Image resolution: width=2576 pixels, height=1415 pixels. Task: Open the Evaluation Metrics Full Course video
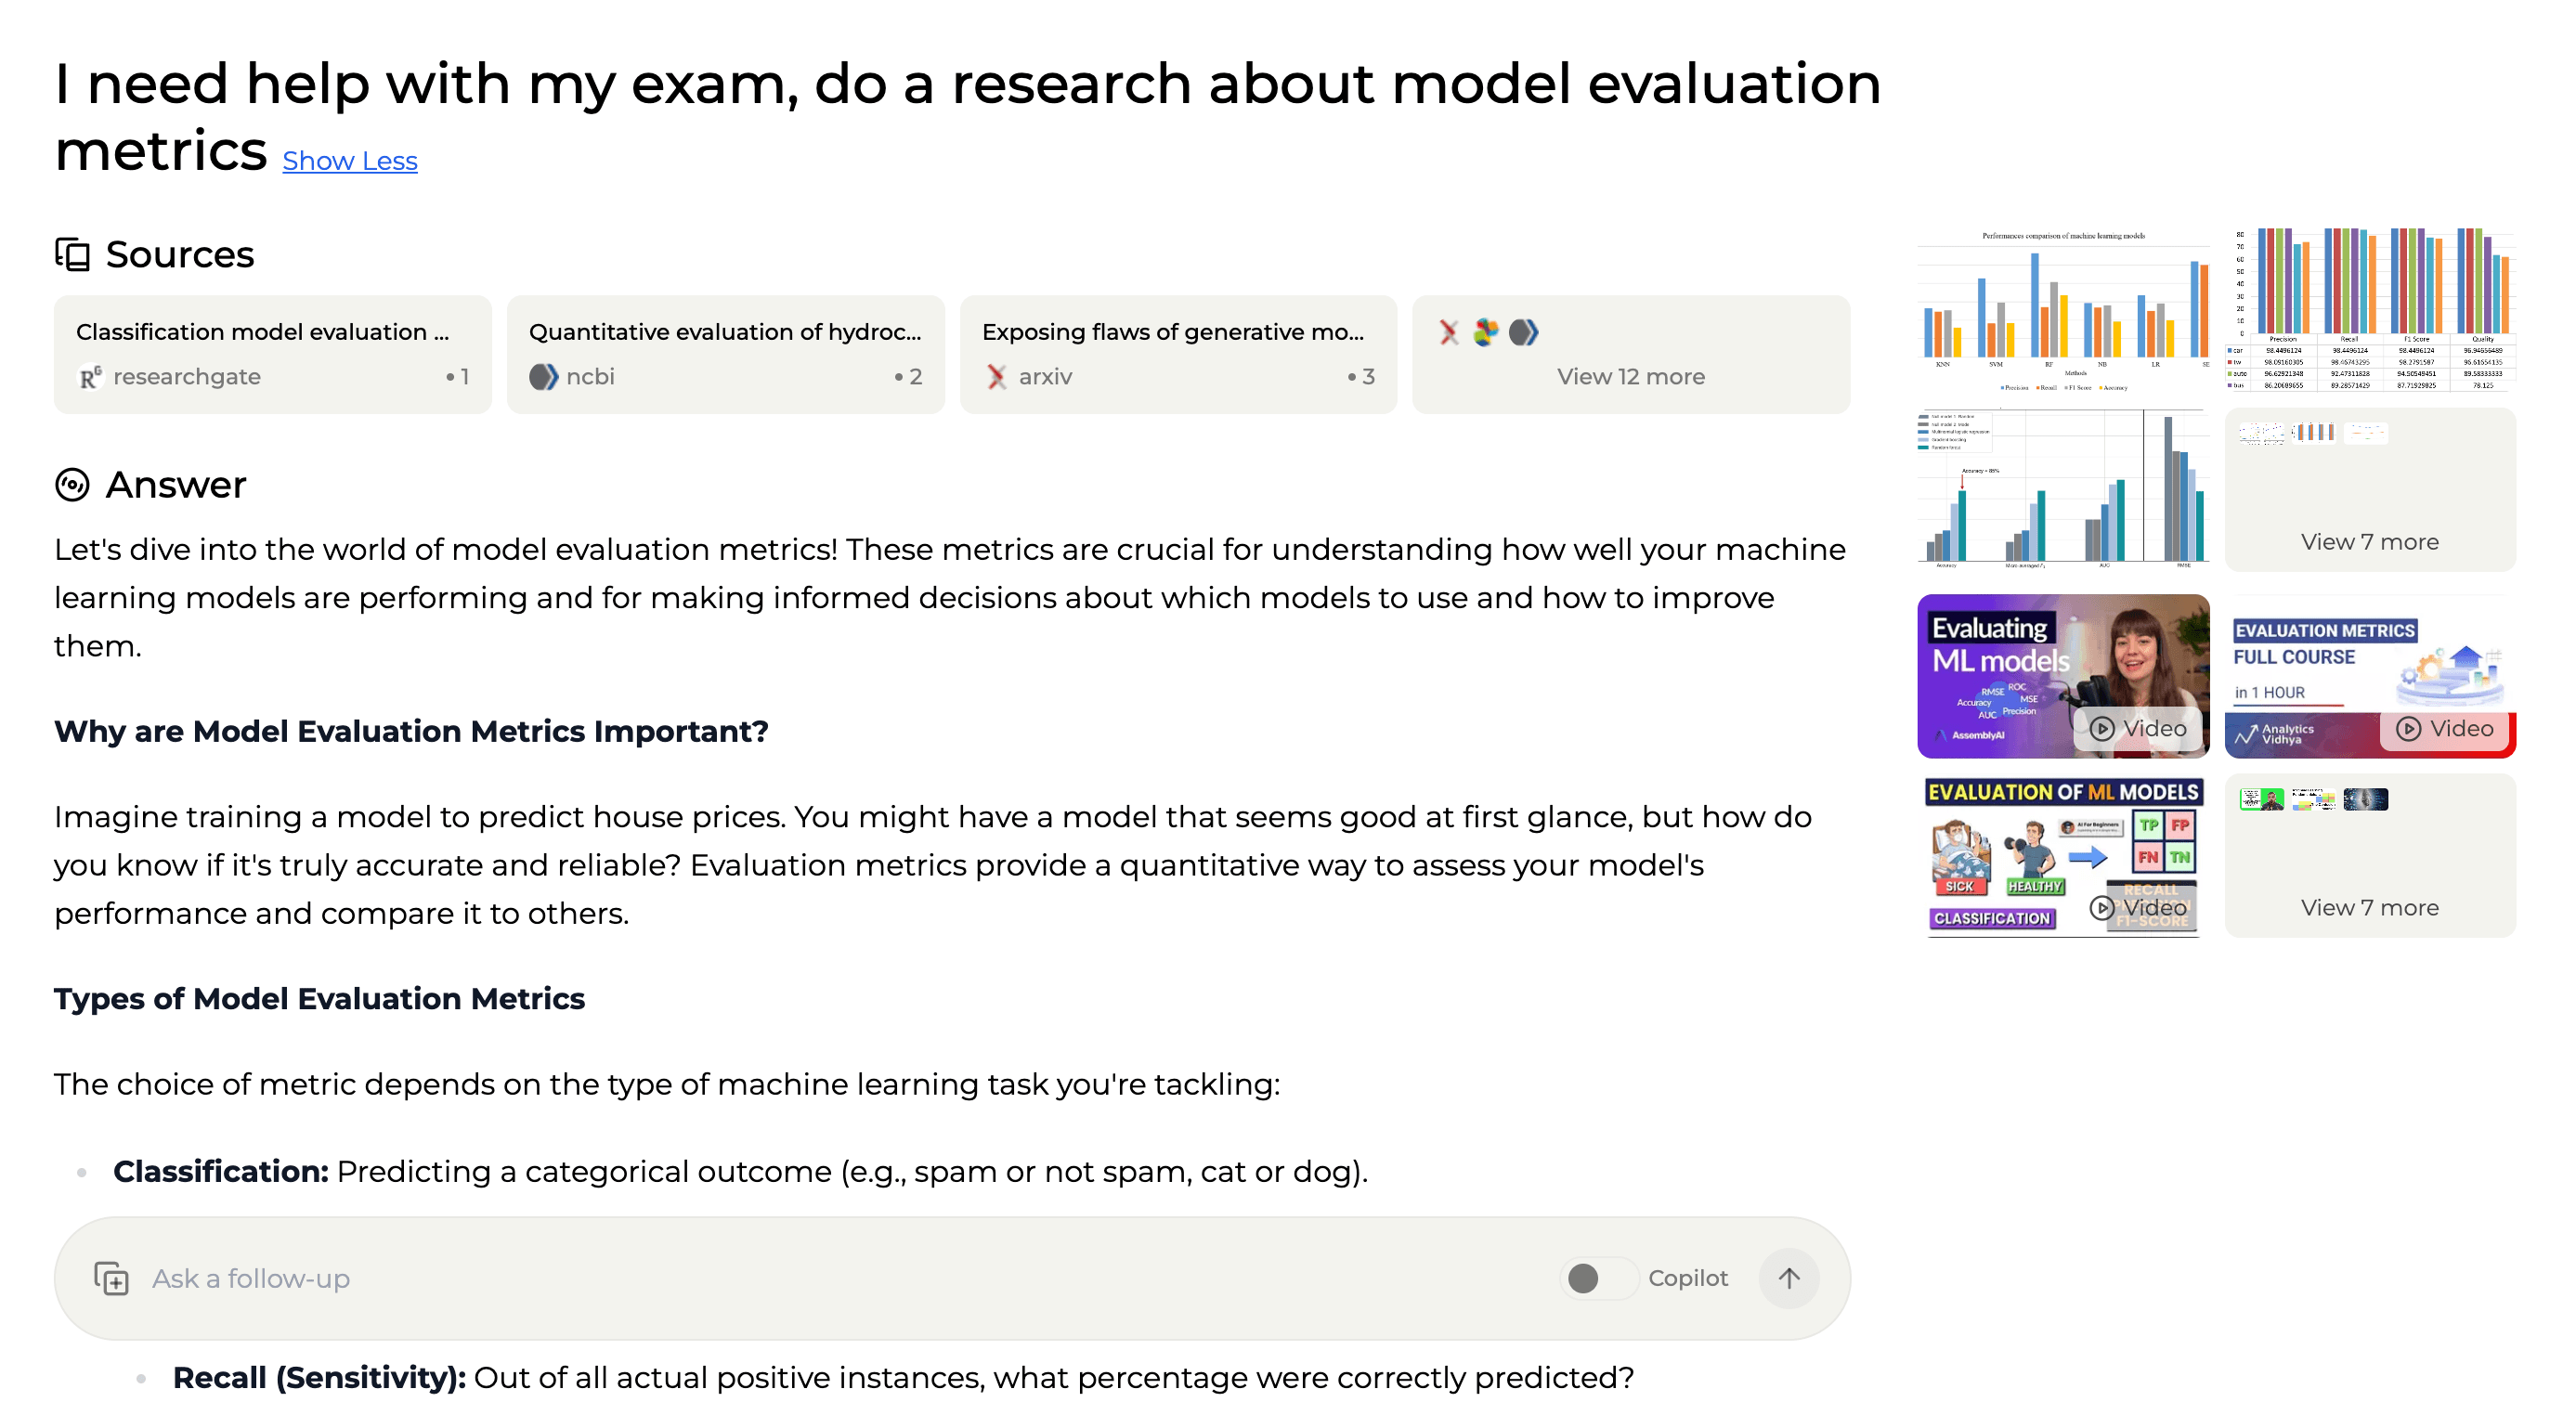click(x=2370, y=676)
